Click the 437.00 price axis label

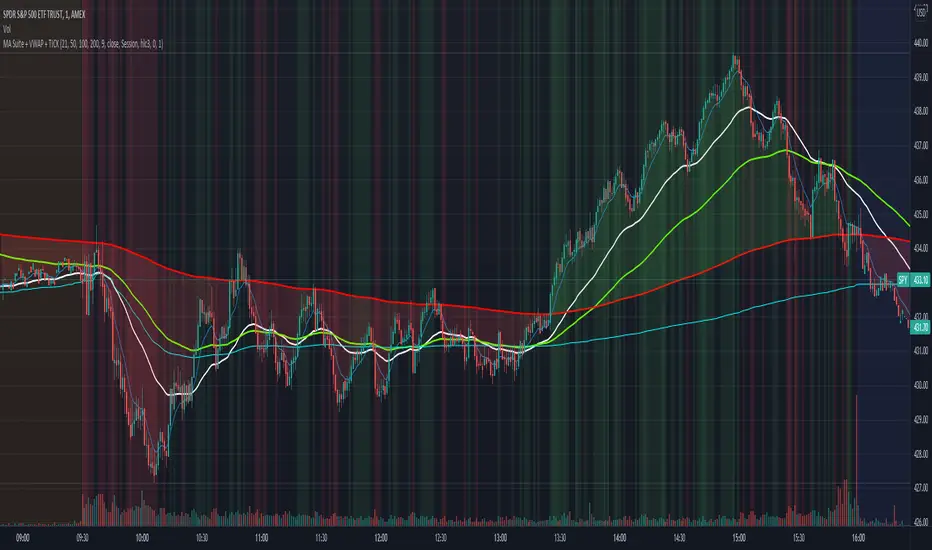coord(921,145)
